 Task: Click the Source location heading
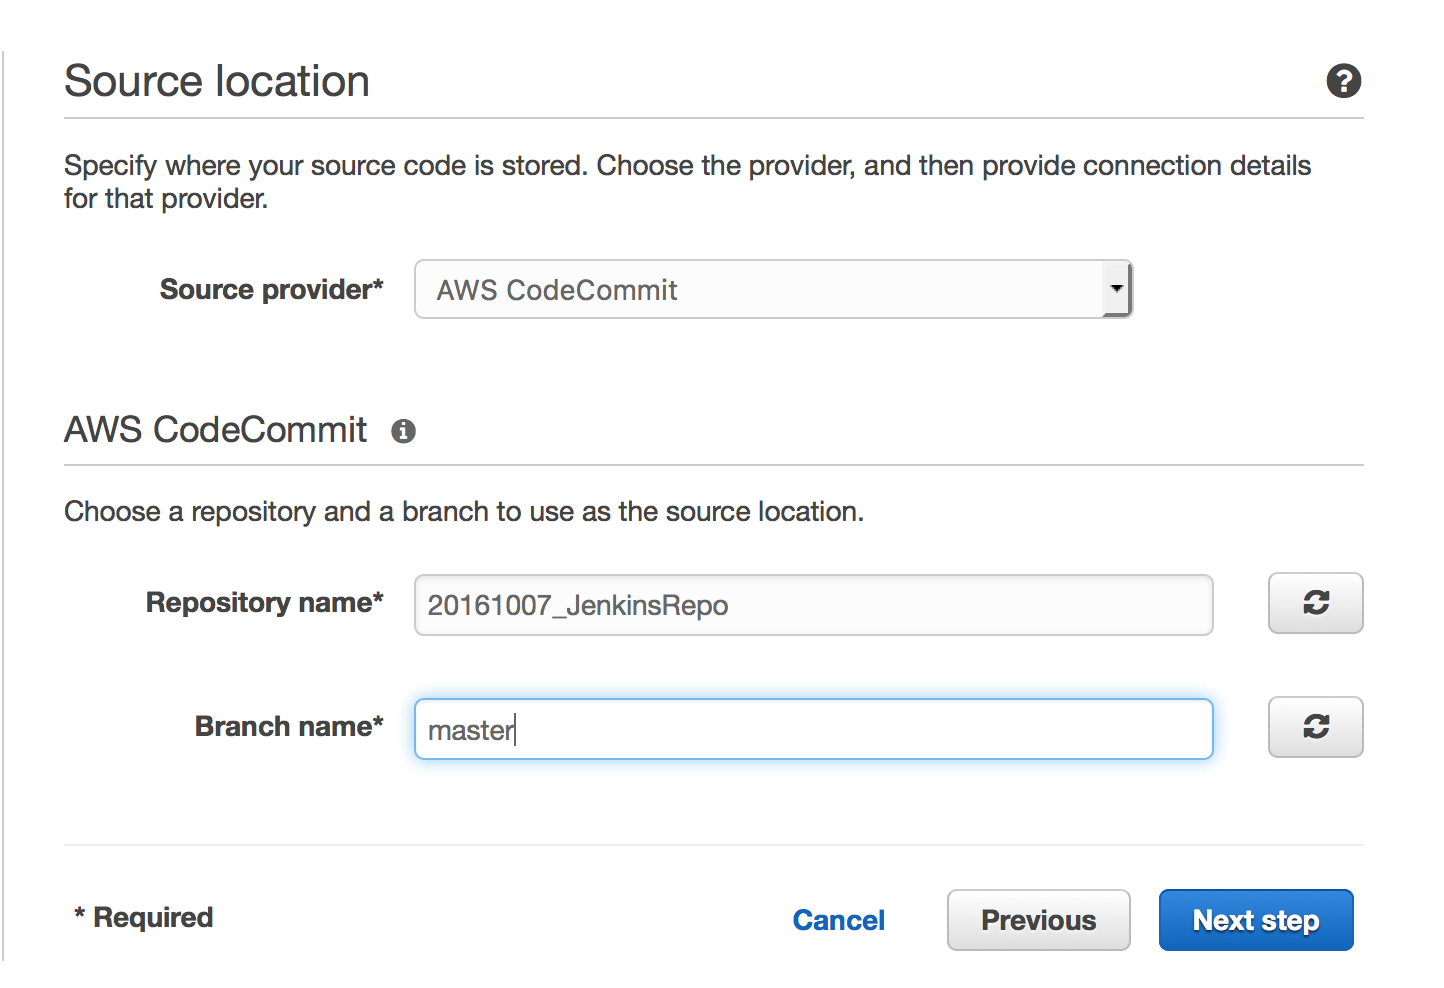(217, 81)
